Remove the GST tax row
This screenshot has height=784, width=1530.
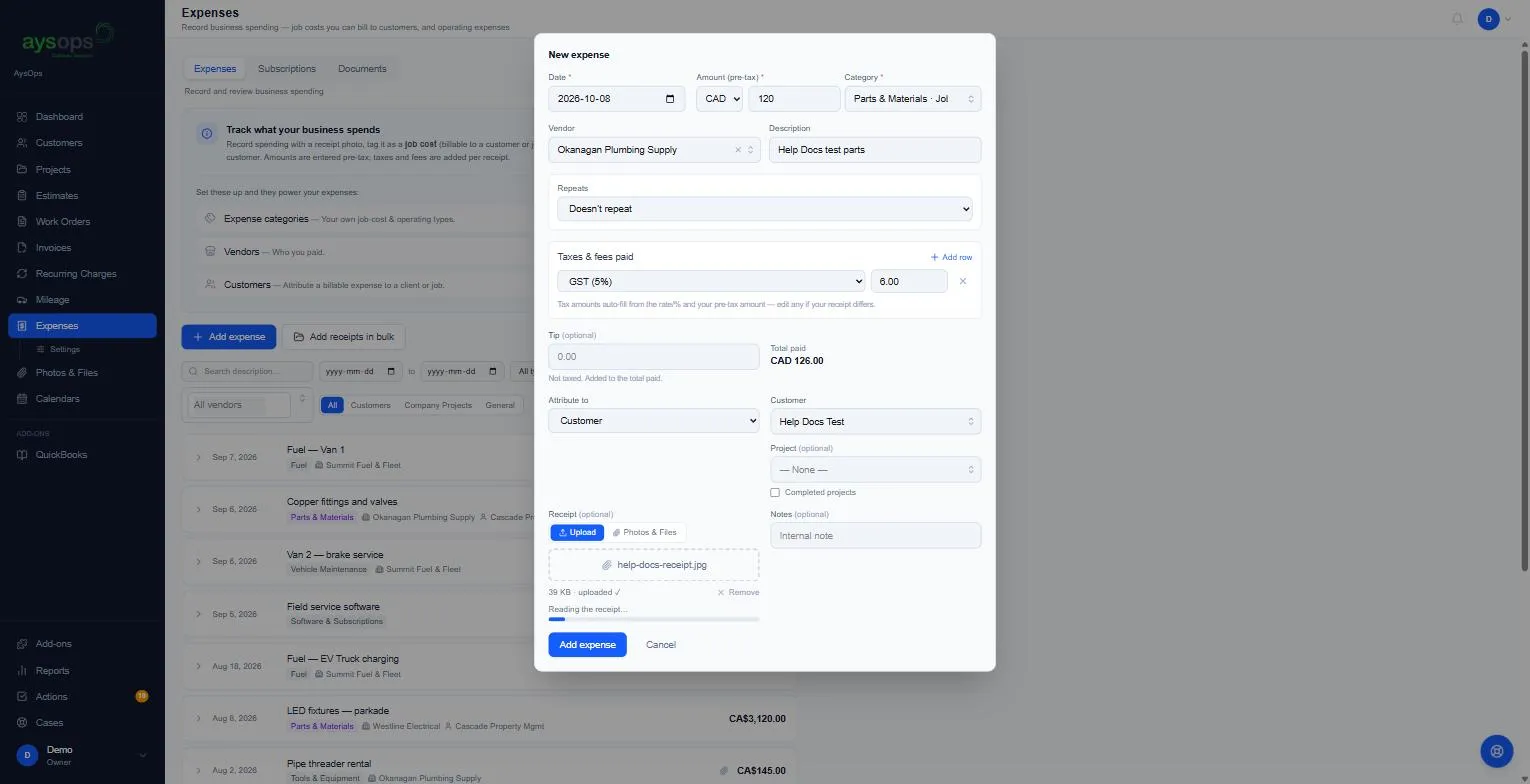click(x=963, y=281)
